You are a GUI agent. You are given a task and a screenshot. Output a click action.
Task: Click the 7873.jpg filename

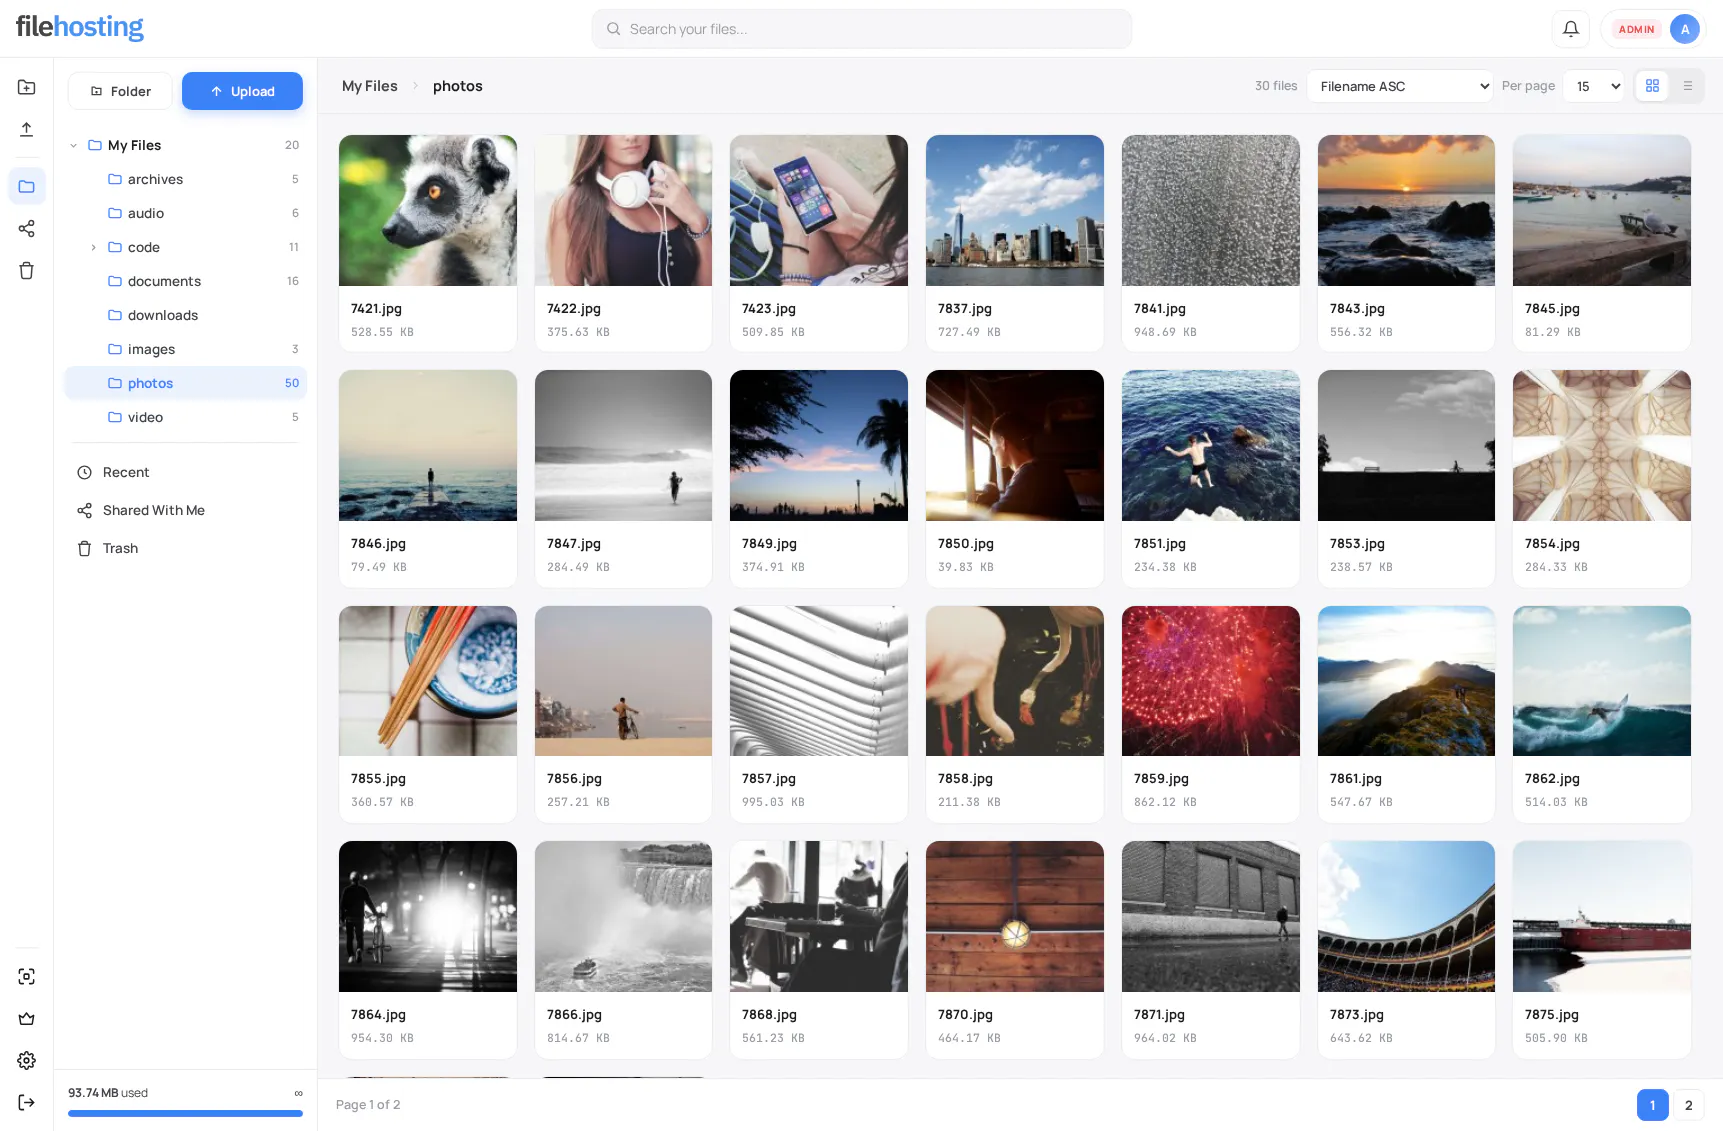coord(1357,1015)
